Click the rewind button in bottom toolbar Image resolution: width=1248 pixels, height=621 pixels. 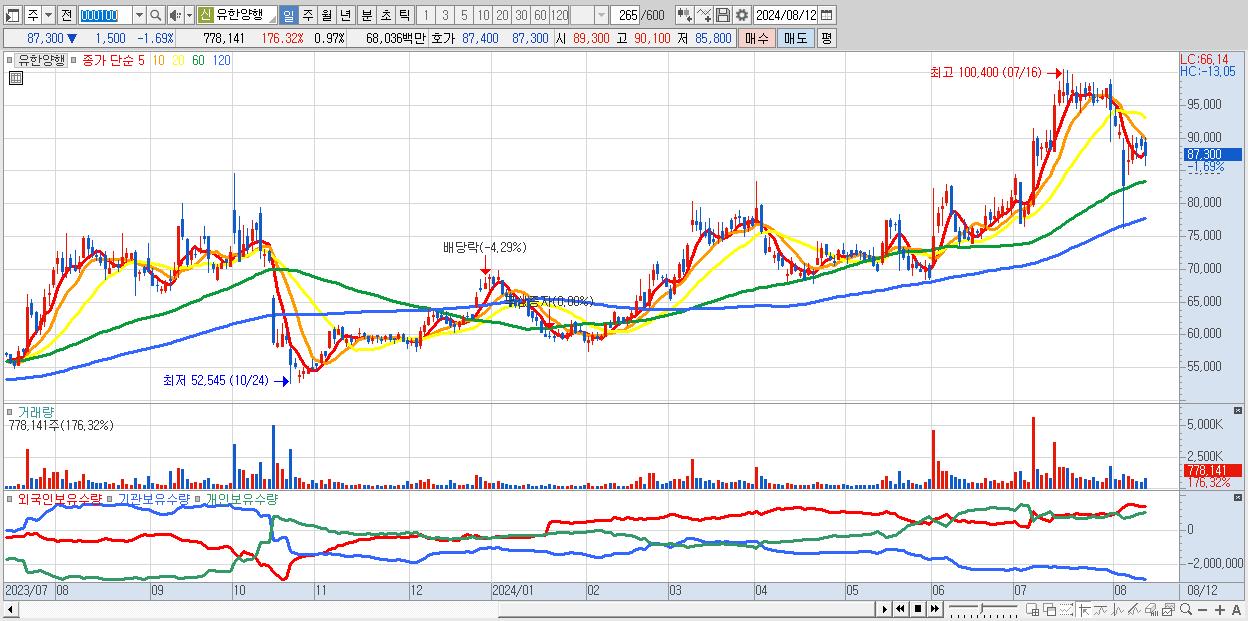pos(900,609)
